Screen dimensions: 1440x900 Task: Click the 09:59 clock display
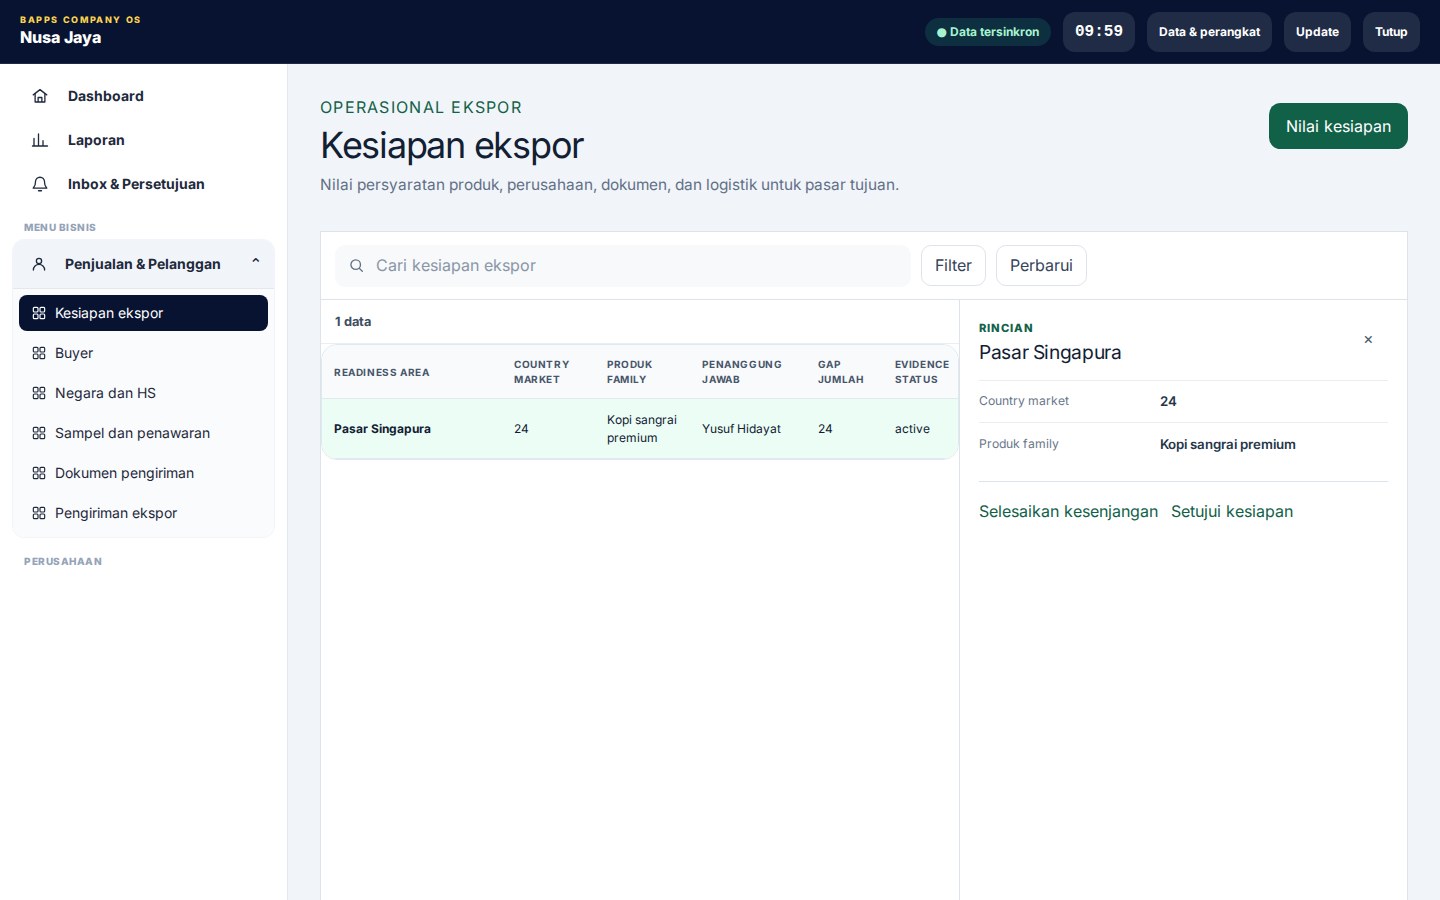pos(1099,32)
